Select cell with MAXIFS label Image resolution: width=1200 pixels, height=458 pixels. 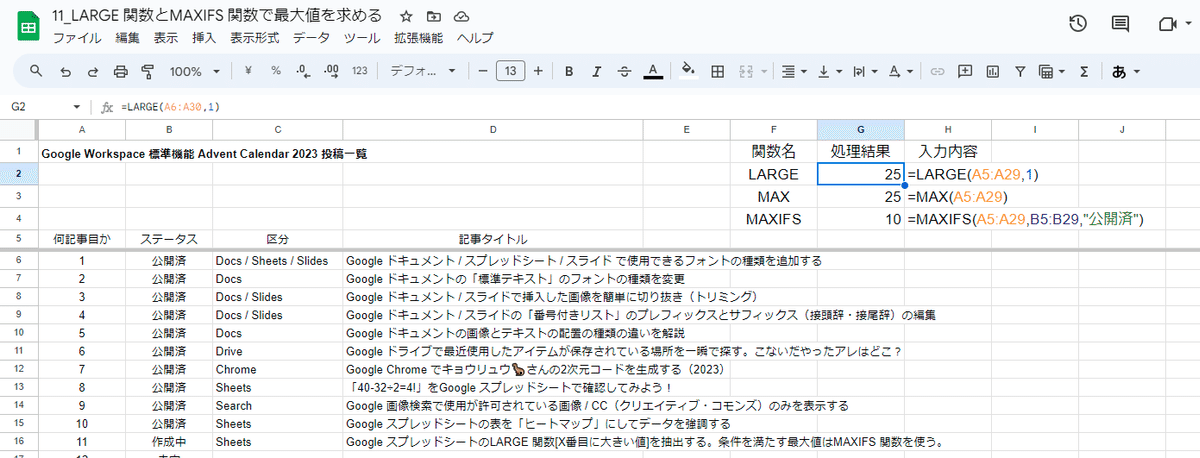[x=774, y=219]
